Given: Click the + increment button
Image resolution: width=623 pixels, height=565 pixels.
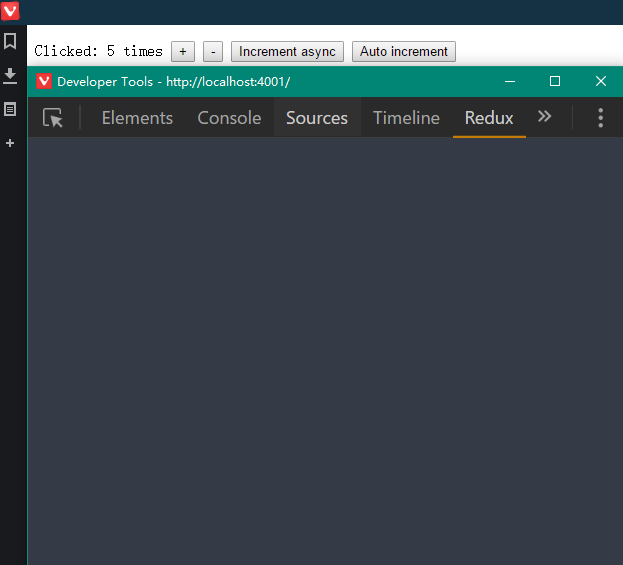Looking at the screenshot, I should pyautogui.click(x=183, y=51).
